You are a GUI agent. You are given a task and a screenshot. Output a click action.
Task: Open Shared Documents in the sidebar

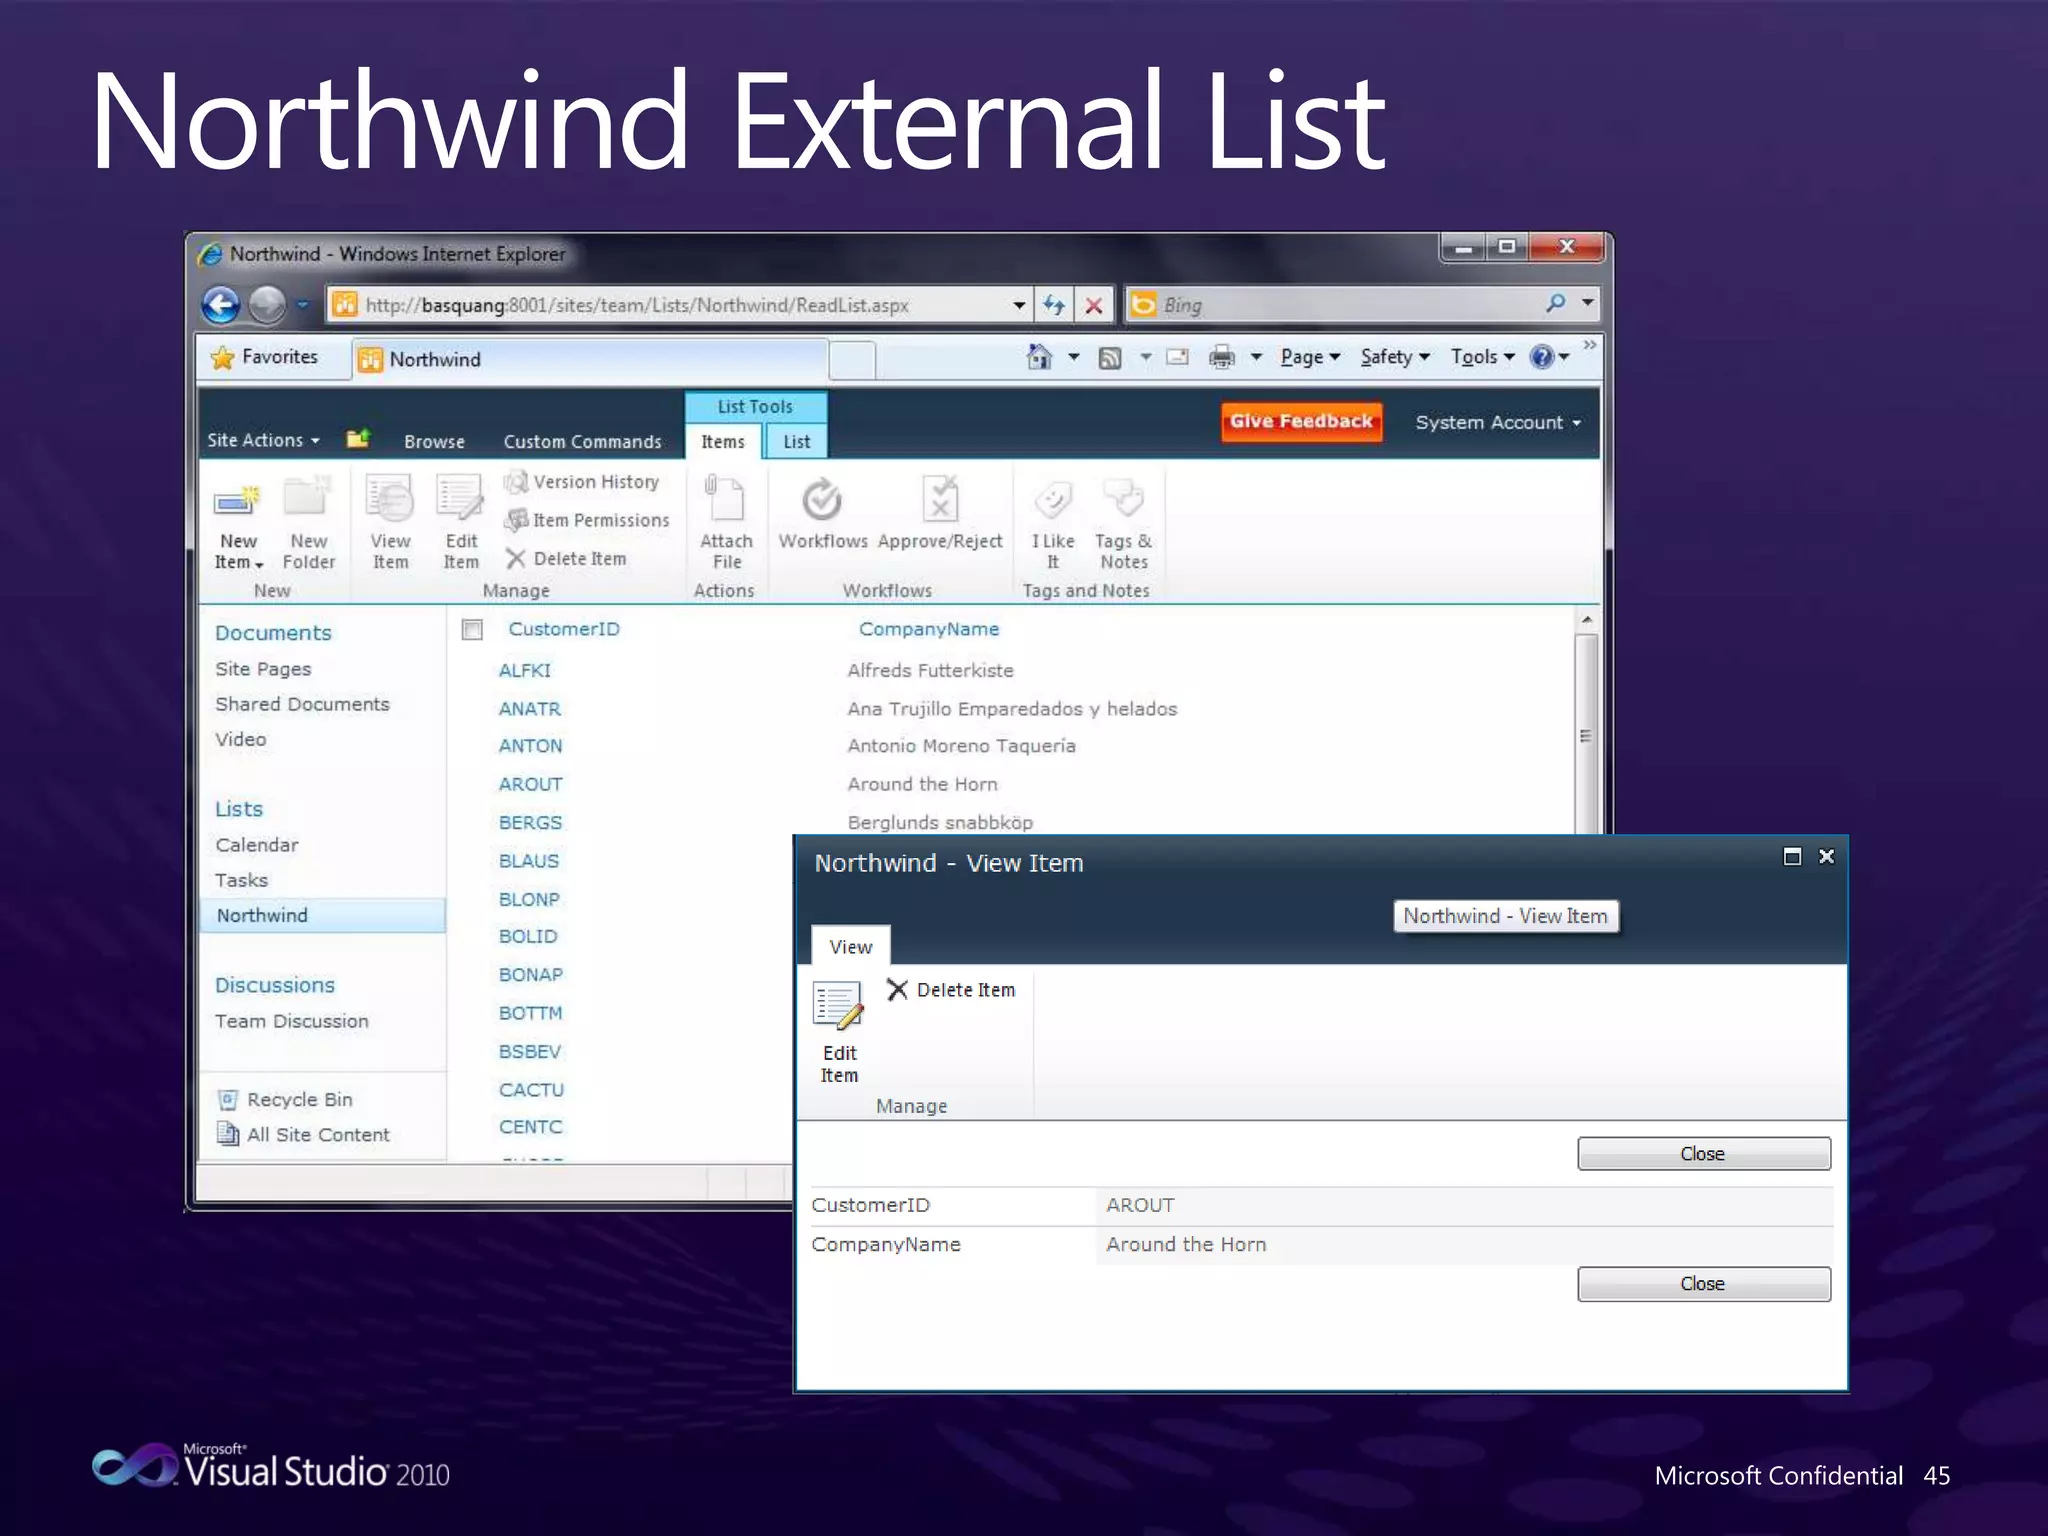pyautogui.click(x=302, y=704)
